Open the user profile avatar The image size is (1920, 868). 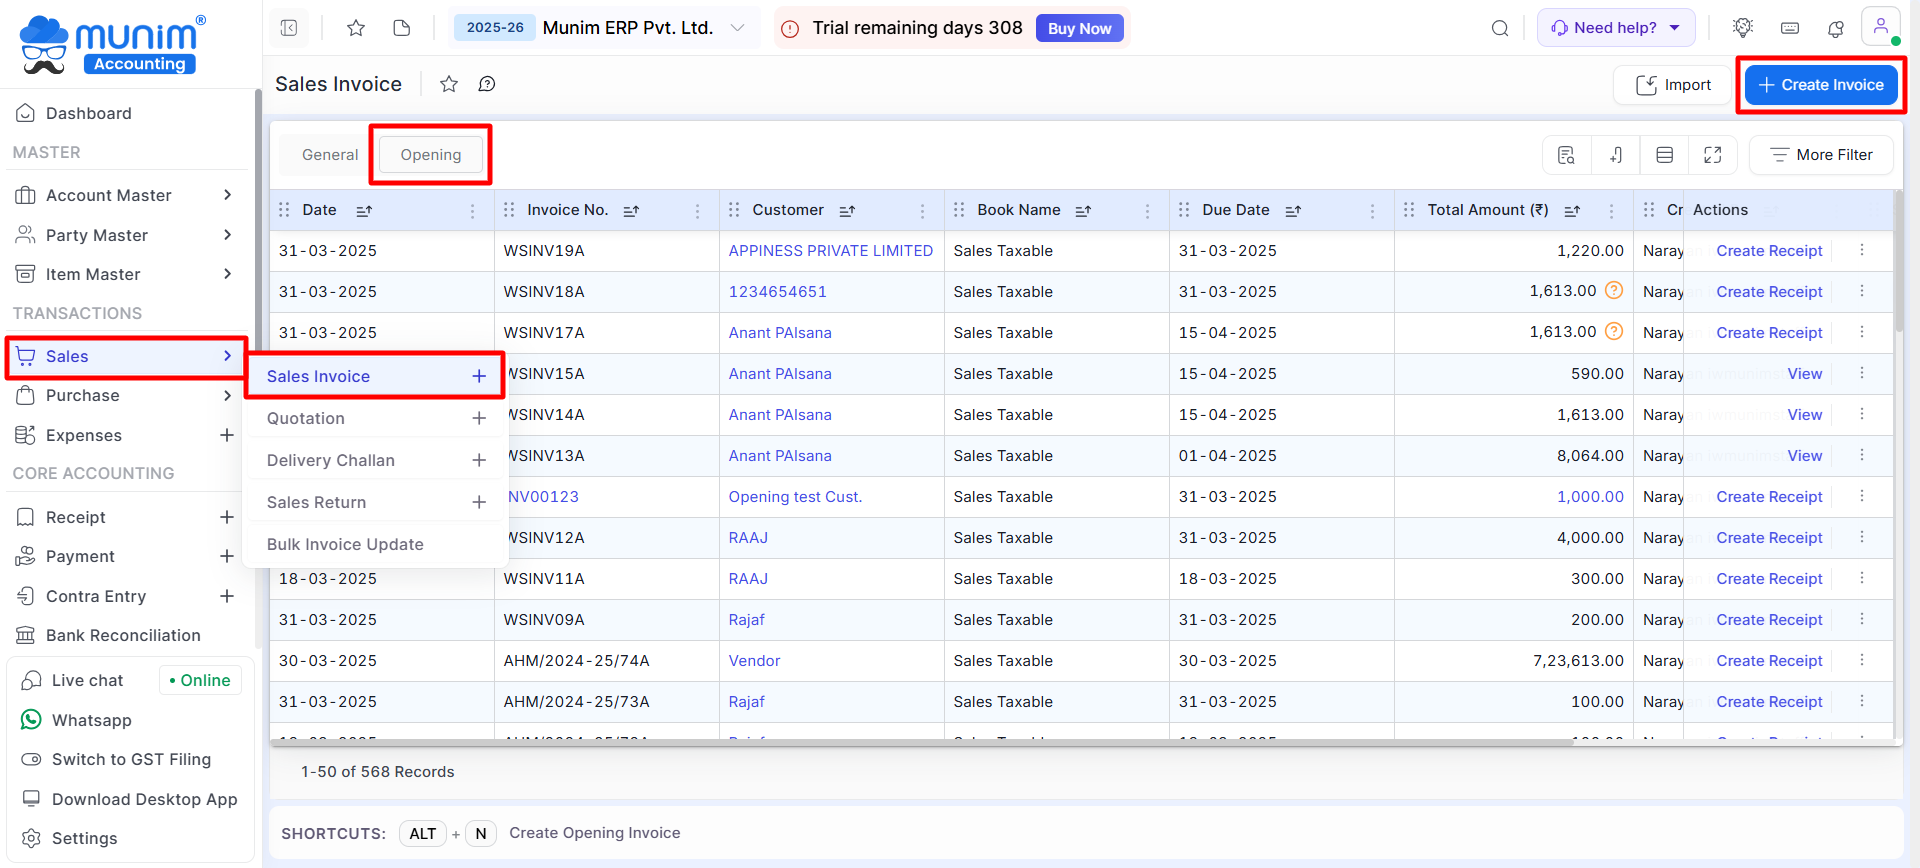pos(1880,27)
